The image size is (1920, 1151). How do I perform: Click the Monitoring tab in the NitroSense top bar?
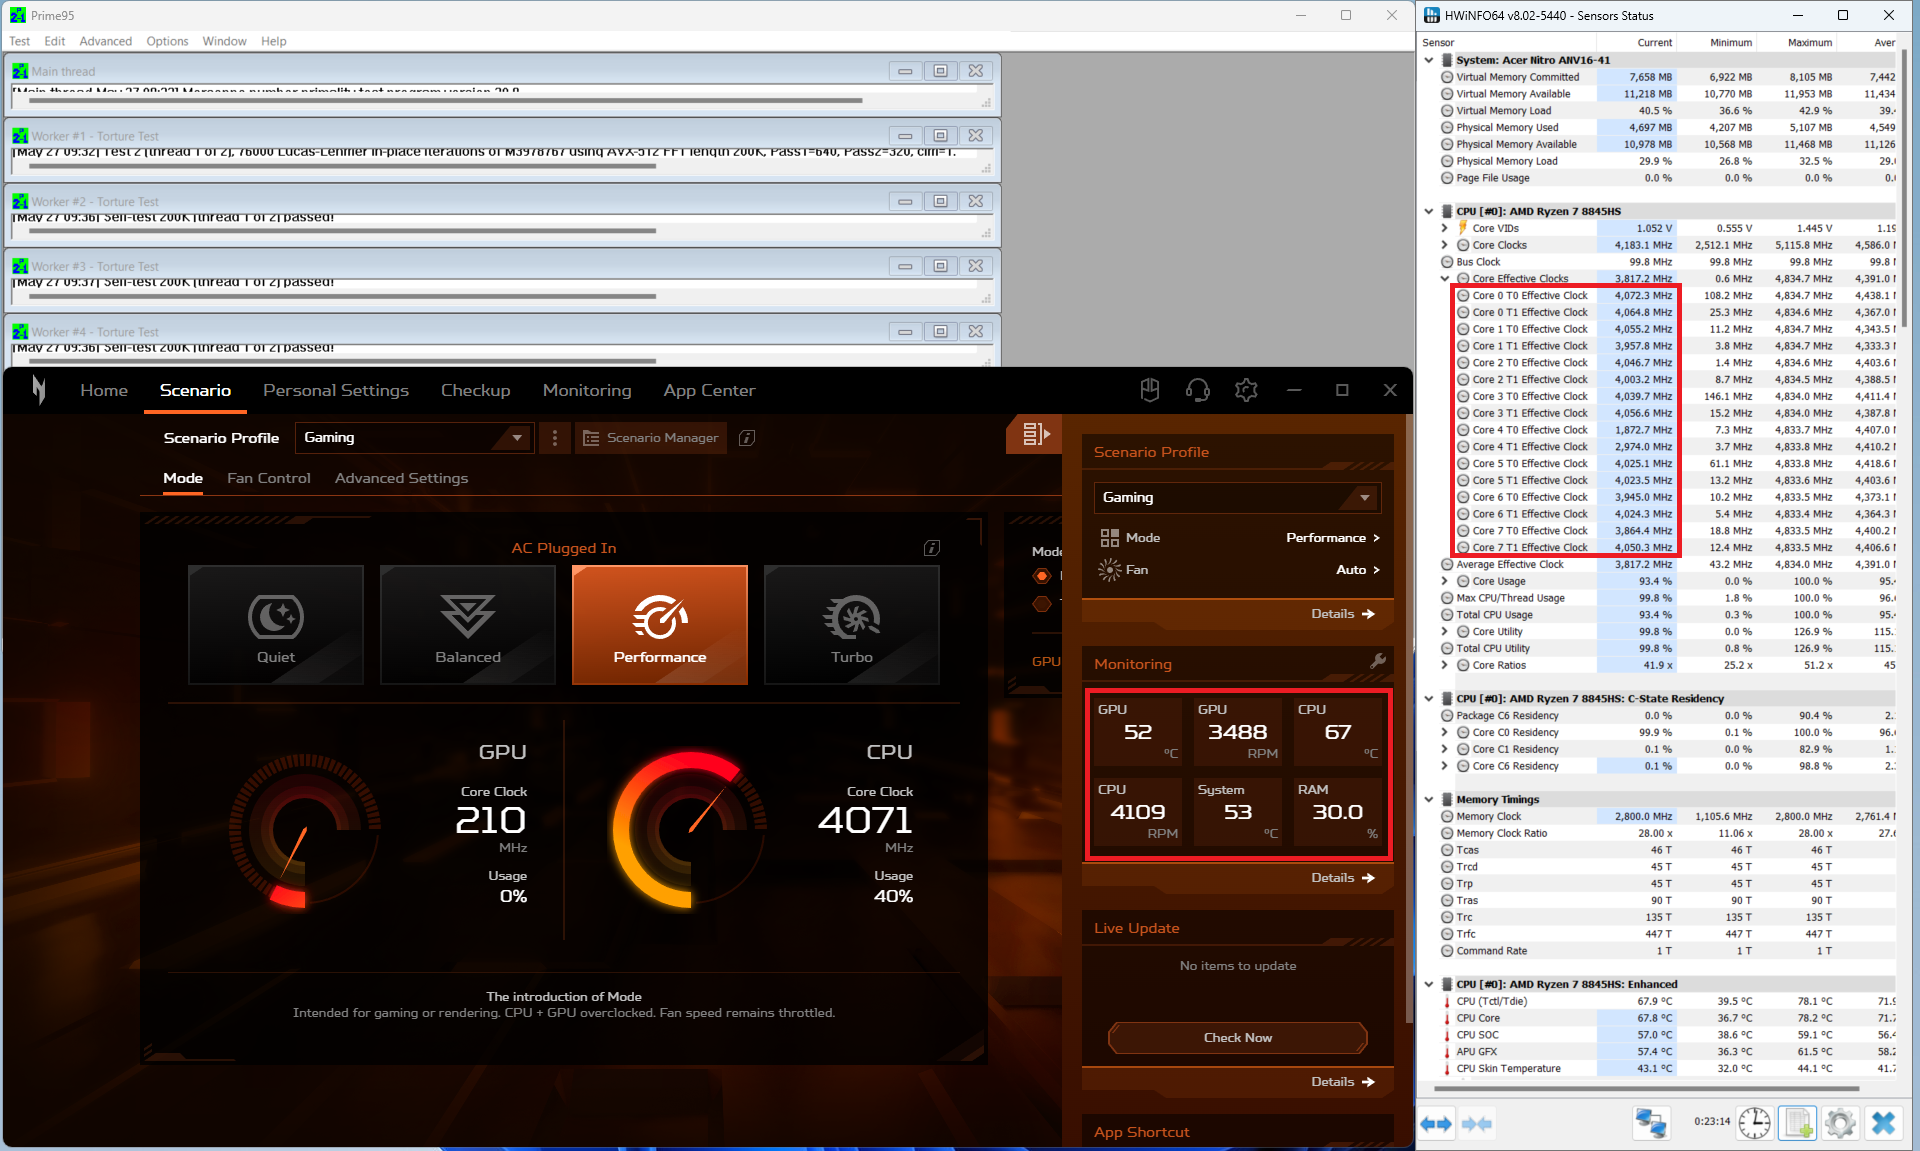[x=587, y=390]
